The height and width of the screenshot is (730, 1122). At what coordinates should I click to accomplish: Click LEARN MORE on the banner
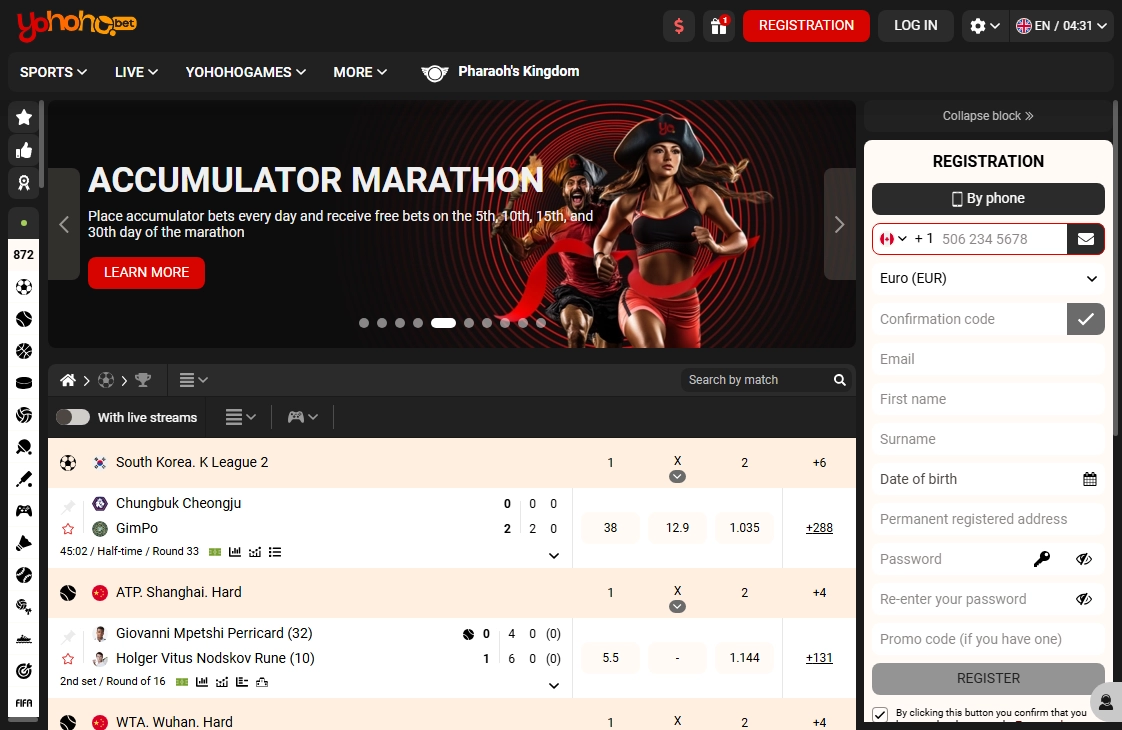146,273
